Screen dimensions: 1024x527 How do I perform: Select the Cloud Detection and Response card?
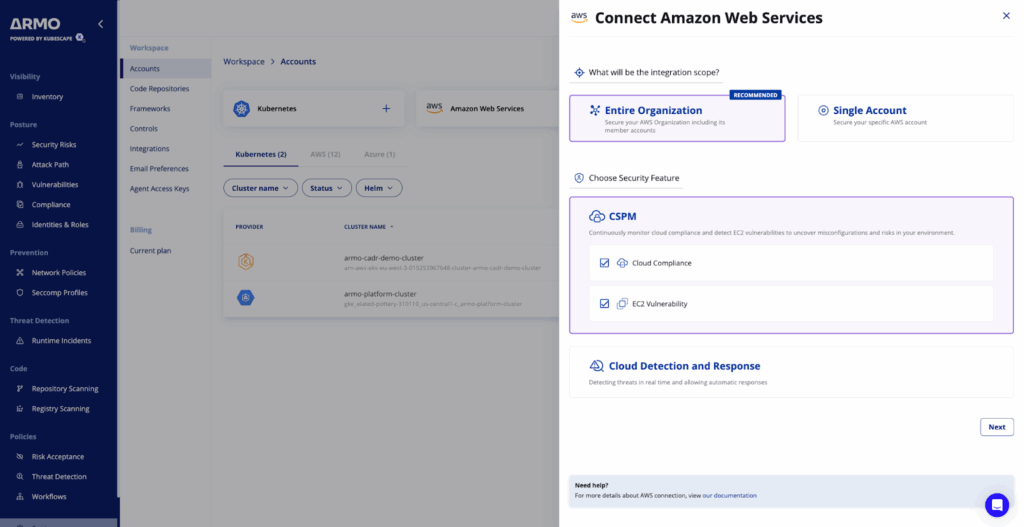pyautogui.click(x=790, y=372)
